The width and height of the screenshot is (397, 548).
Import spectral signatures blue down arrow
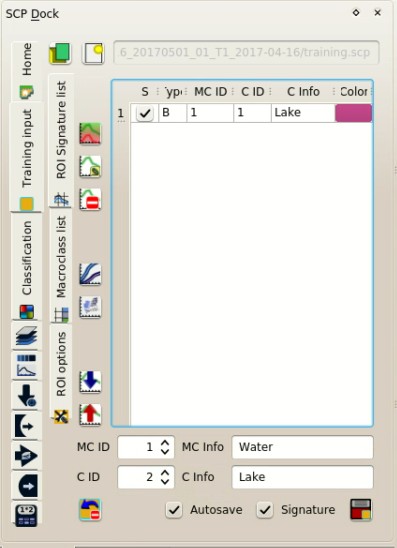point(90,382)
